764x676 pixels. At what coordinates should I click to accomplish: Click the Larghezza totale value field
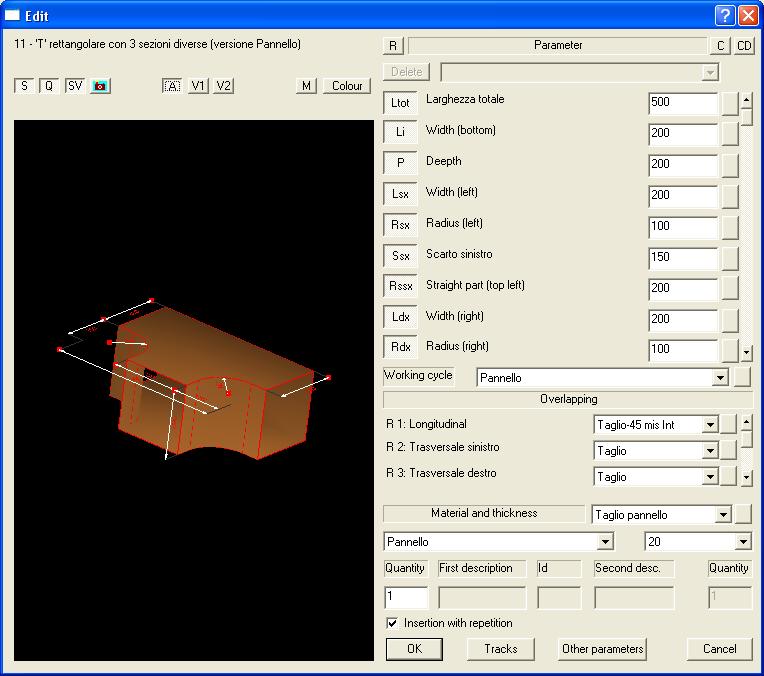[682, 103]
